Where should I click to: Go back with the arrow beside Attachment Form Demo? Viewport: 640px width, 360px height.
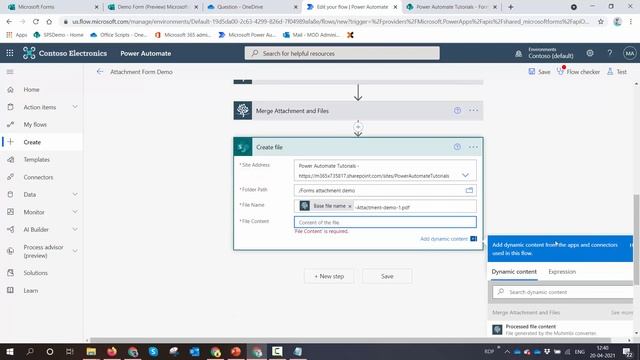(x=100, y=71)
